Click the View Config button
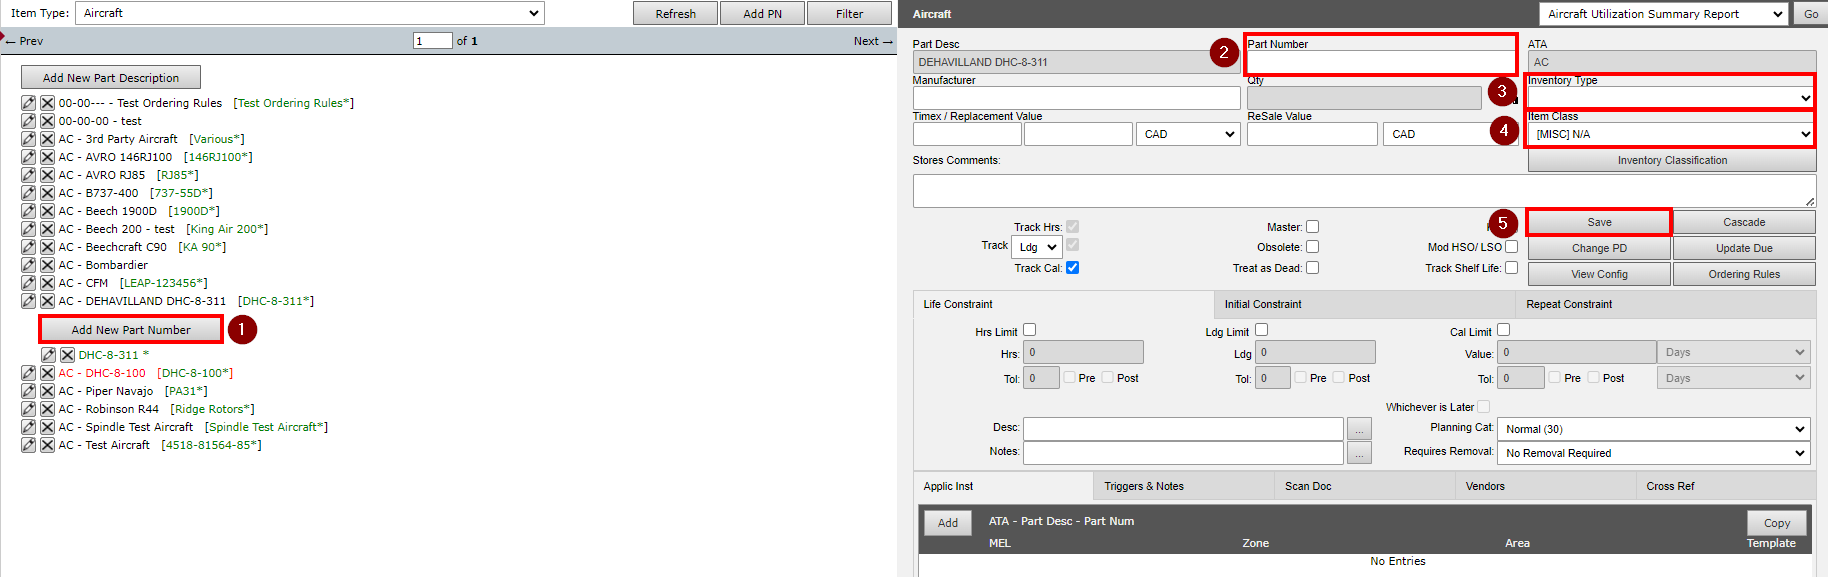1828x577 pixels. coord(1599,274)
